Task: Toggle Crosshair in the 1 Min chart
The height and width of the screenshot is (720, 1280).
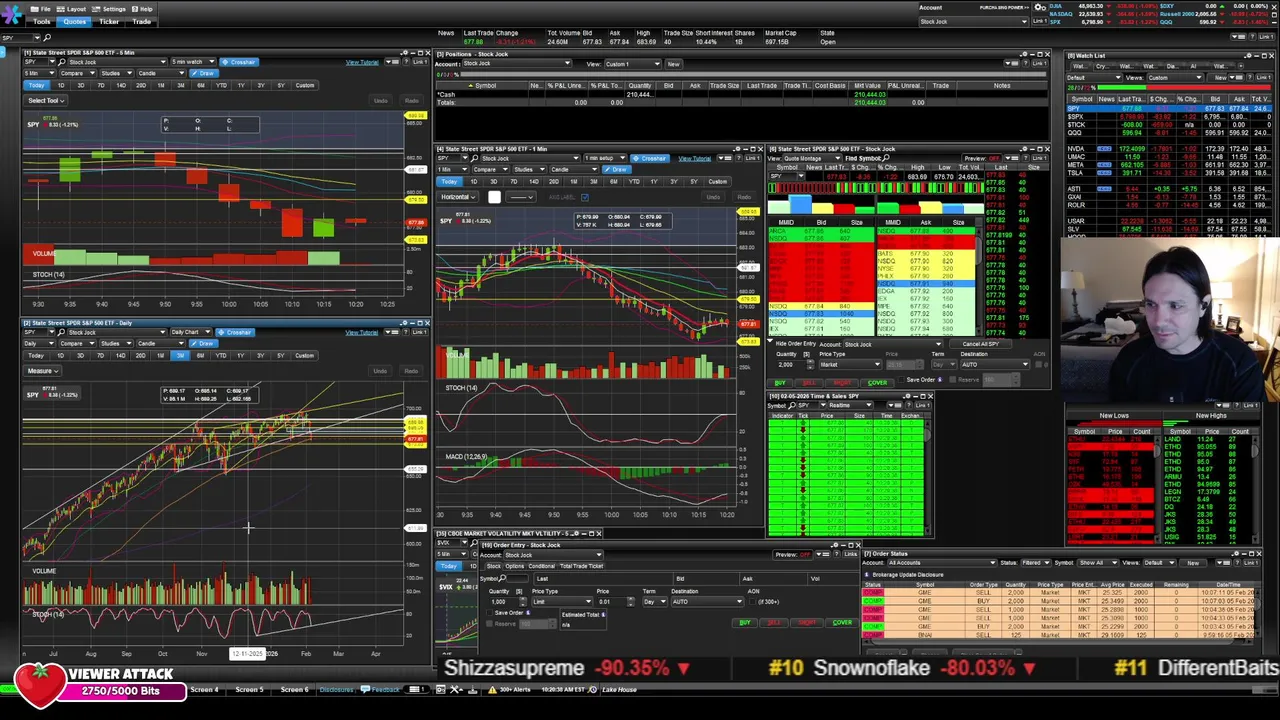Action: 651,158
